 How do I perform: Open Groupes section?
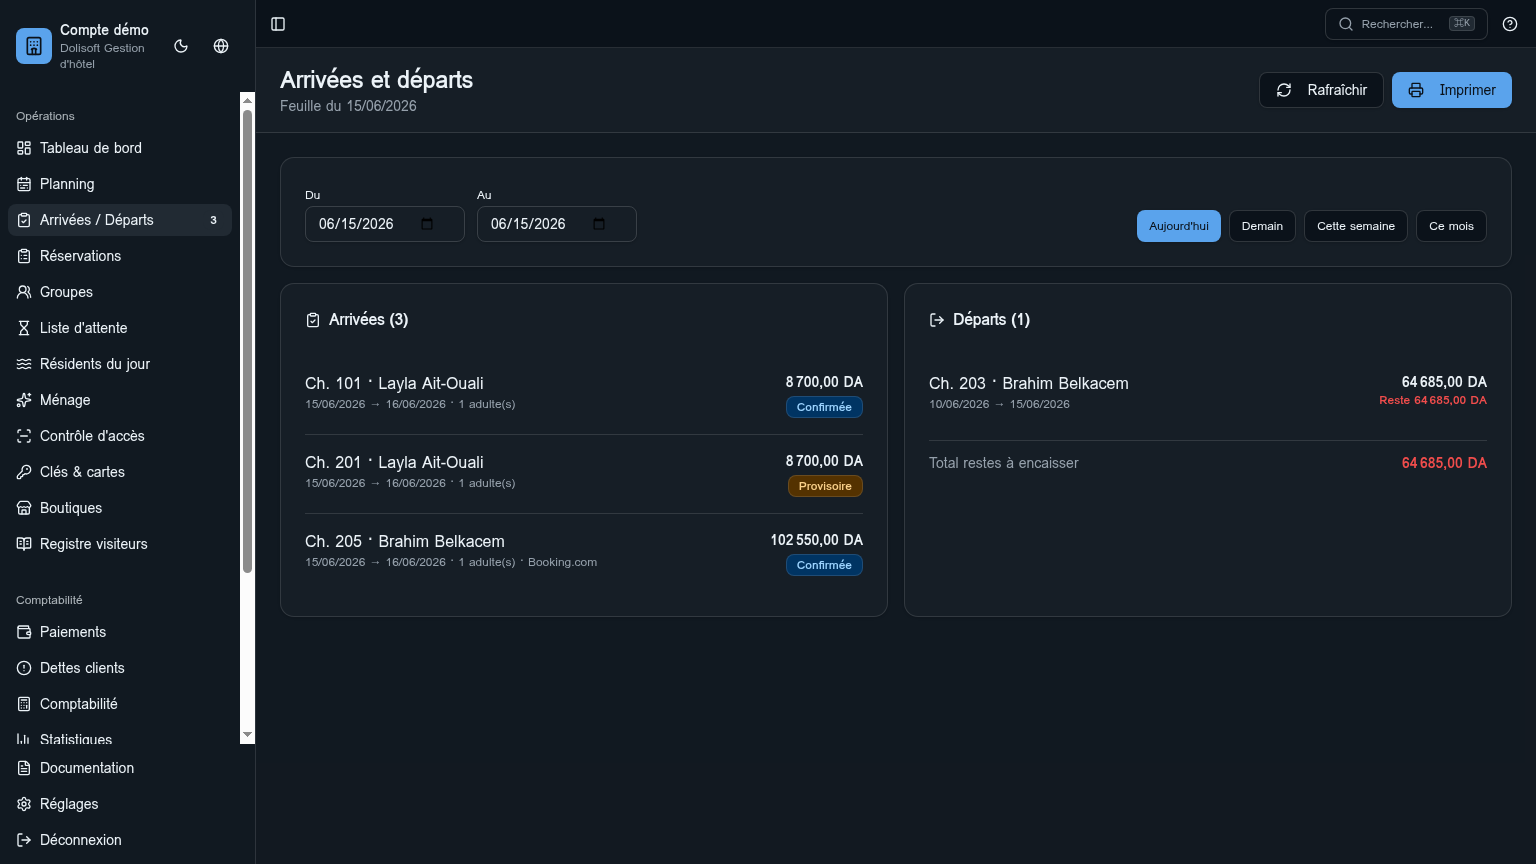120,292
